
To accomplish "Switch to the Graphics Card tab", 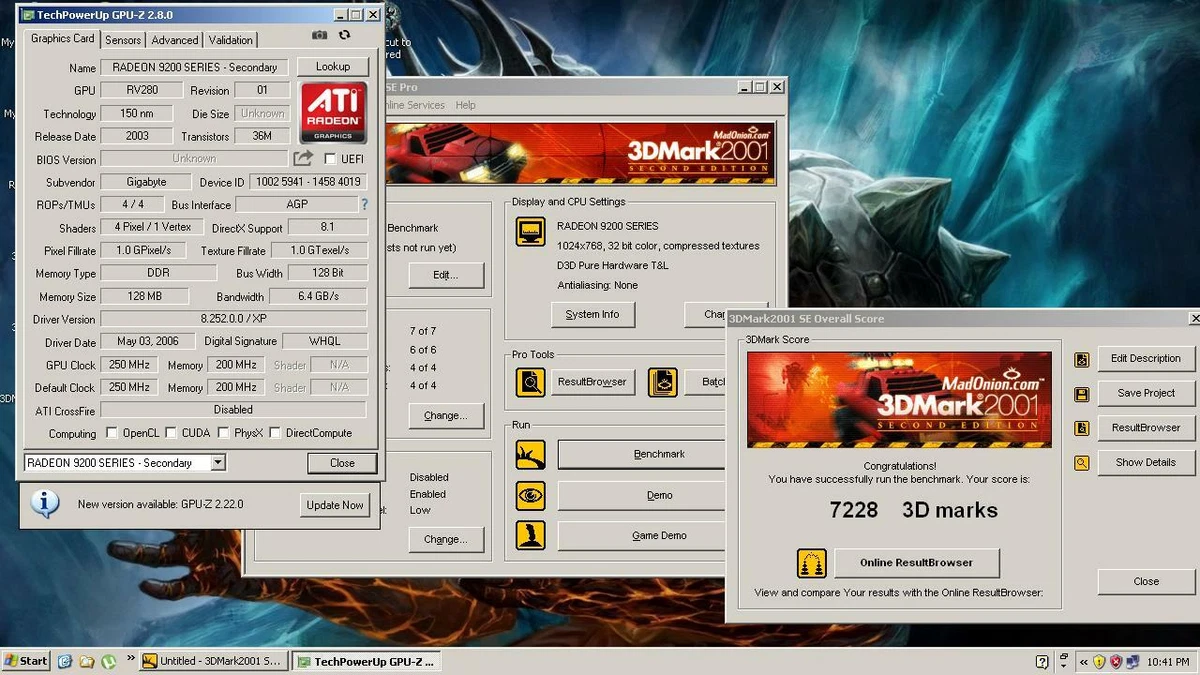I will (x=62, y=39).
